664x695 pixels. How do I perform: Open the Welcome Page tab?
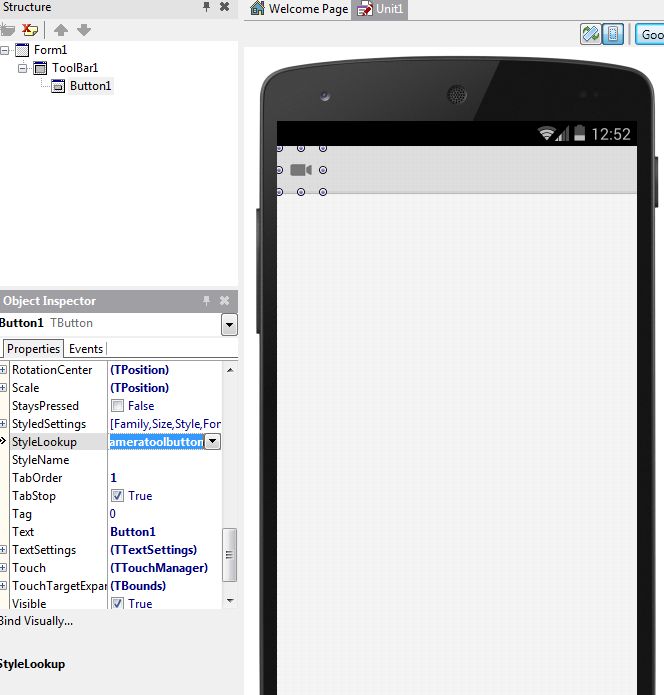tap(300, 9)
